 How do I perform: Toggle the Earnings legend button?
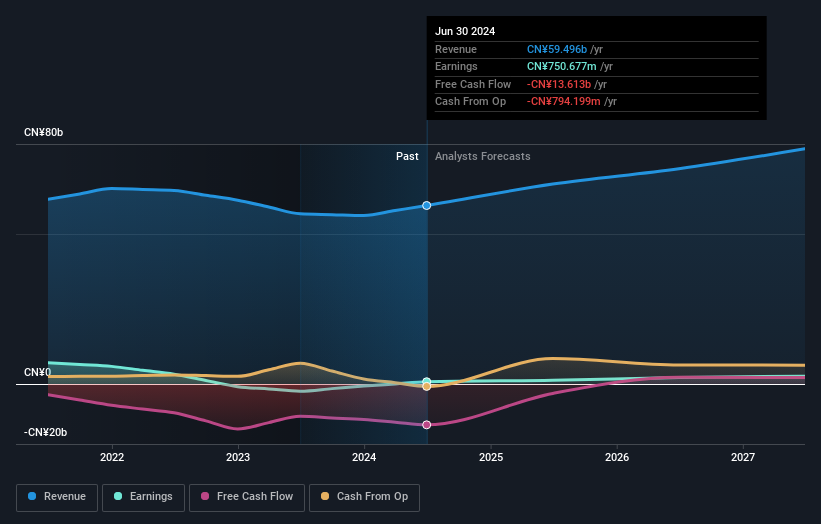(143, 497)
